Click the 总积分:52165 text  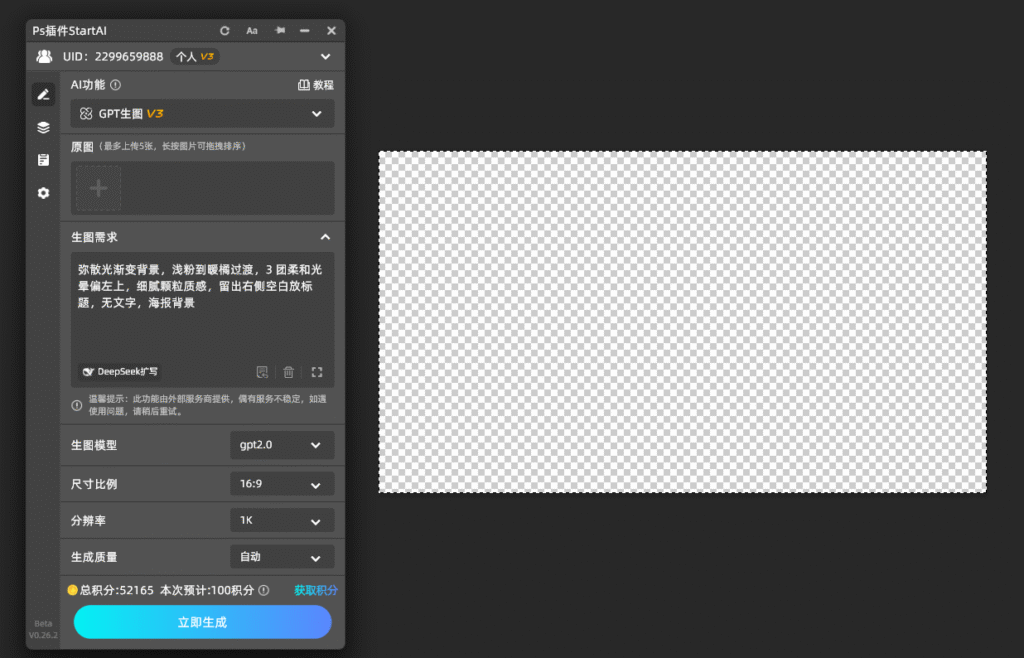point(116,590)
